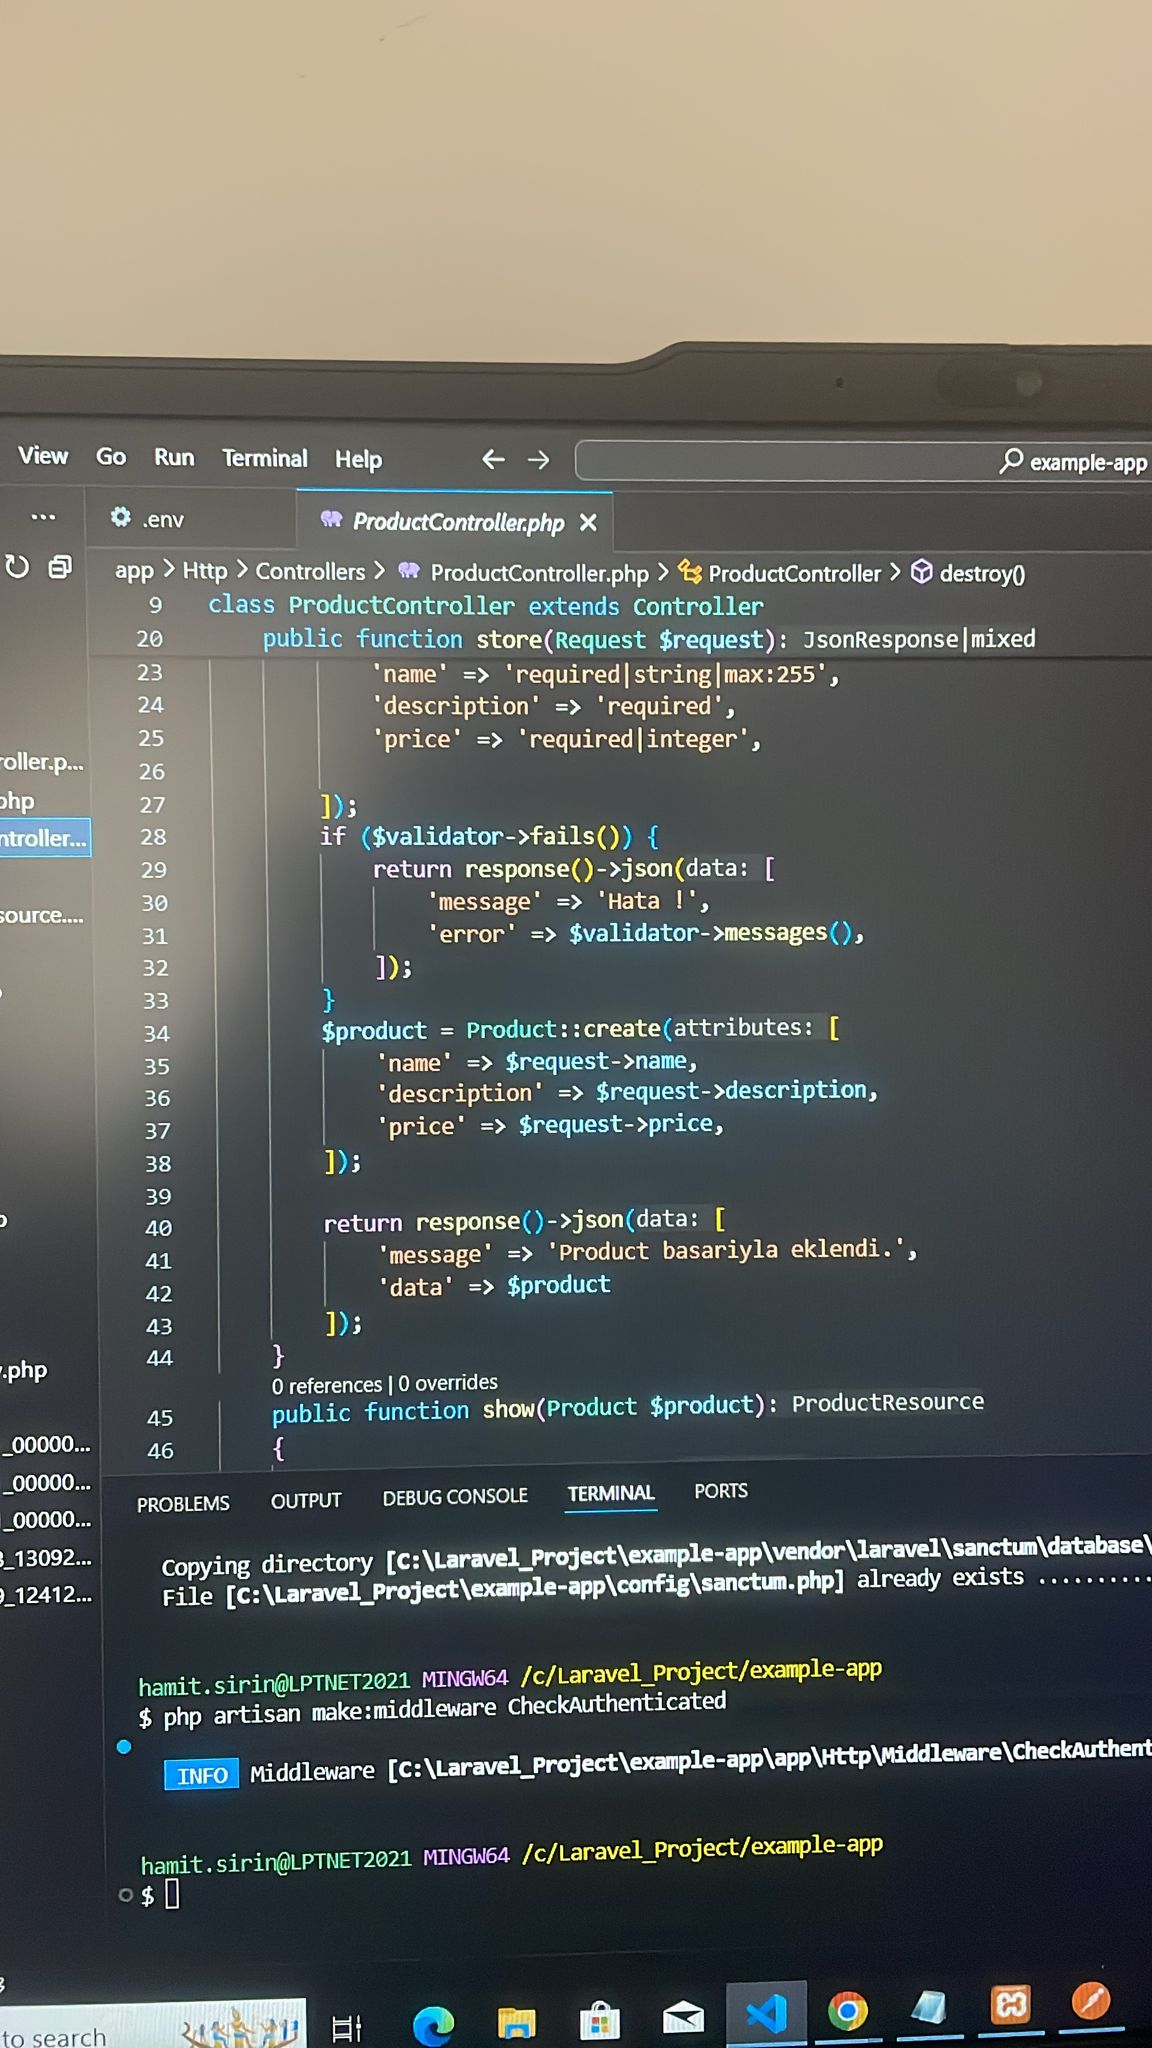The image size is (1152, 2048).
Task: Open the View menu
Action: coord(43,456)
